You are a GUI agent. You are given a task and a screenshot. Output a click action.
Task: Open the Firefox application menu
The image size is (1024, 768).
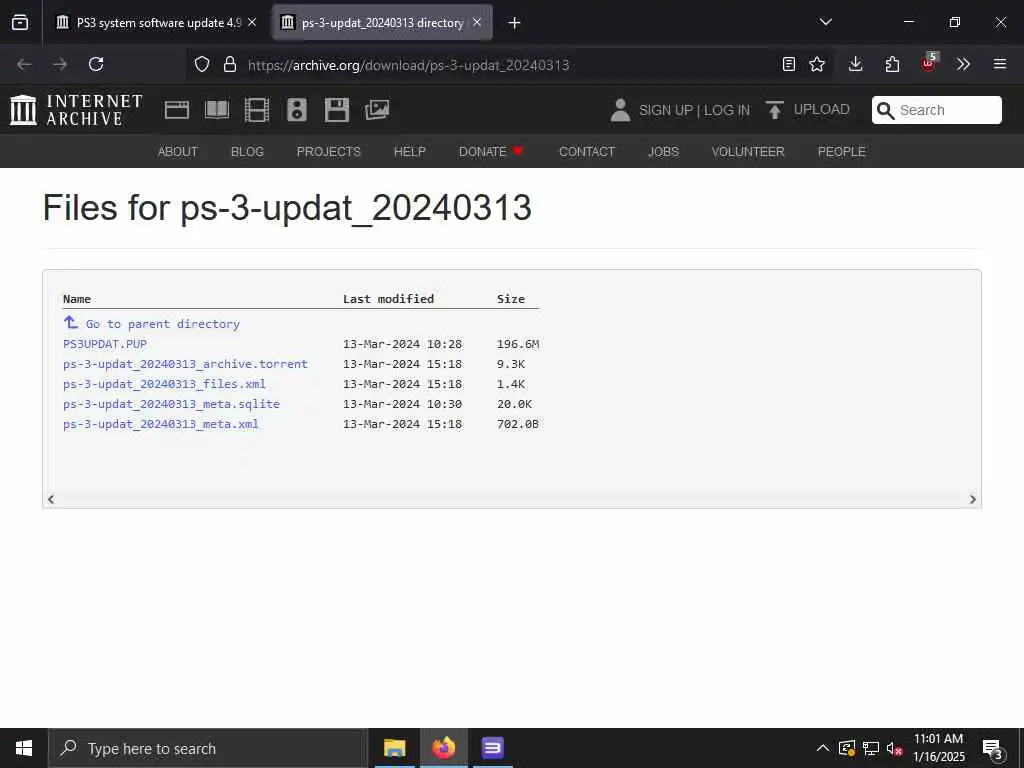pyautogui.click(x=1000, y=64)
